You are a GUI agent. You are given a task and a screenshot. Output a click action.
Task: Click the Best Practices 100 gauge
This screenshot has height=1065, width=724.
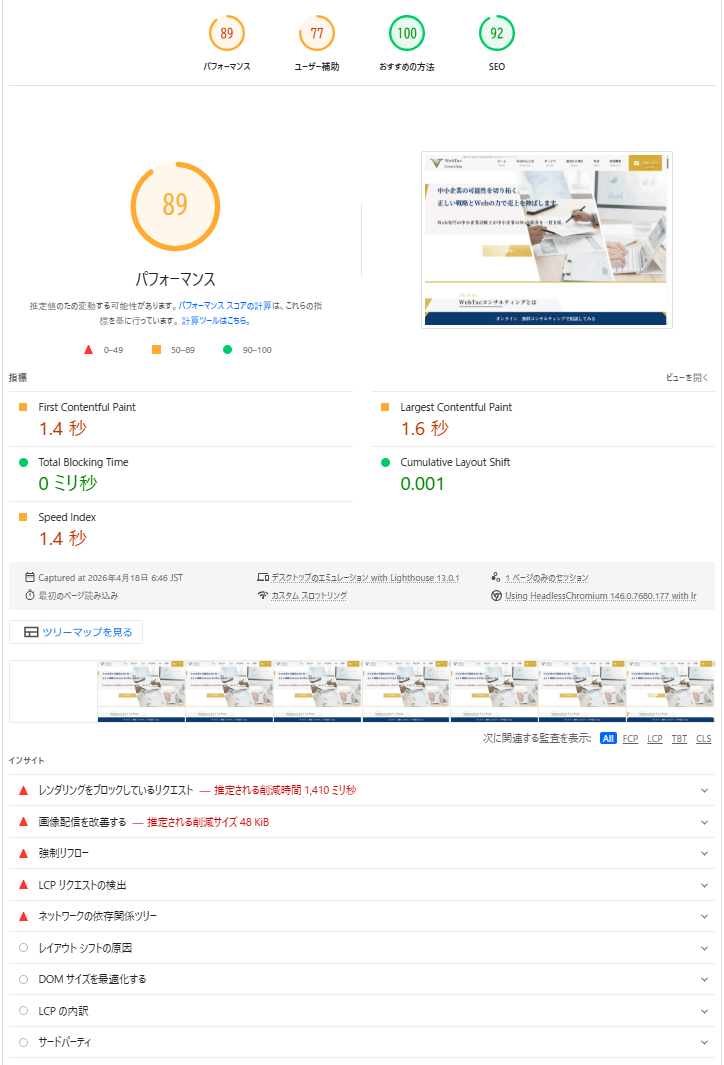(x=406, y=33)
